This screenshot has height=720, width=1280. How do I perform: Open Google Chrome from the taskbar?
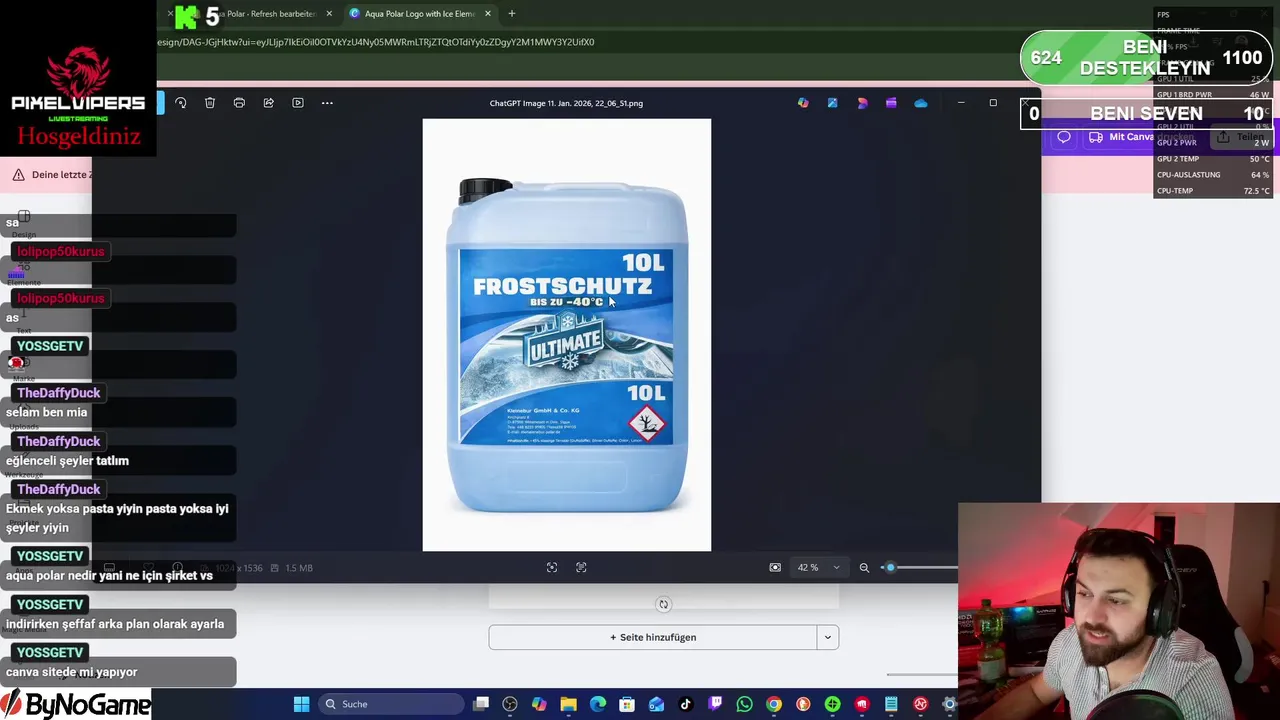[x=774, y=704]
